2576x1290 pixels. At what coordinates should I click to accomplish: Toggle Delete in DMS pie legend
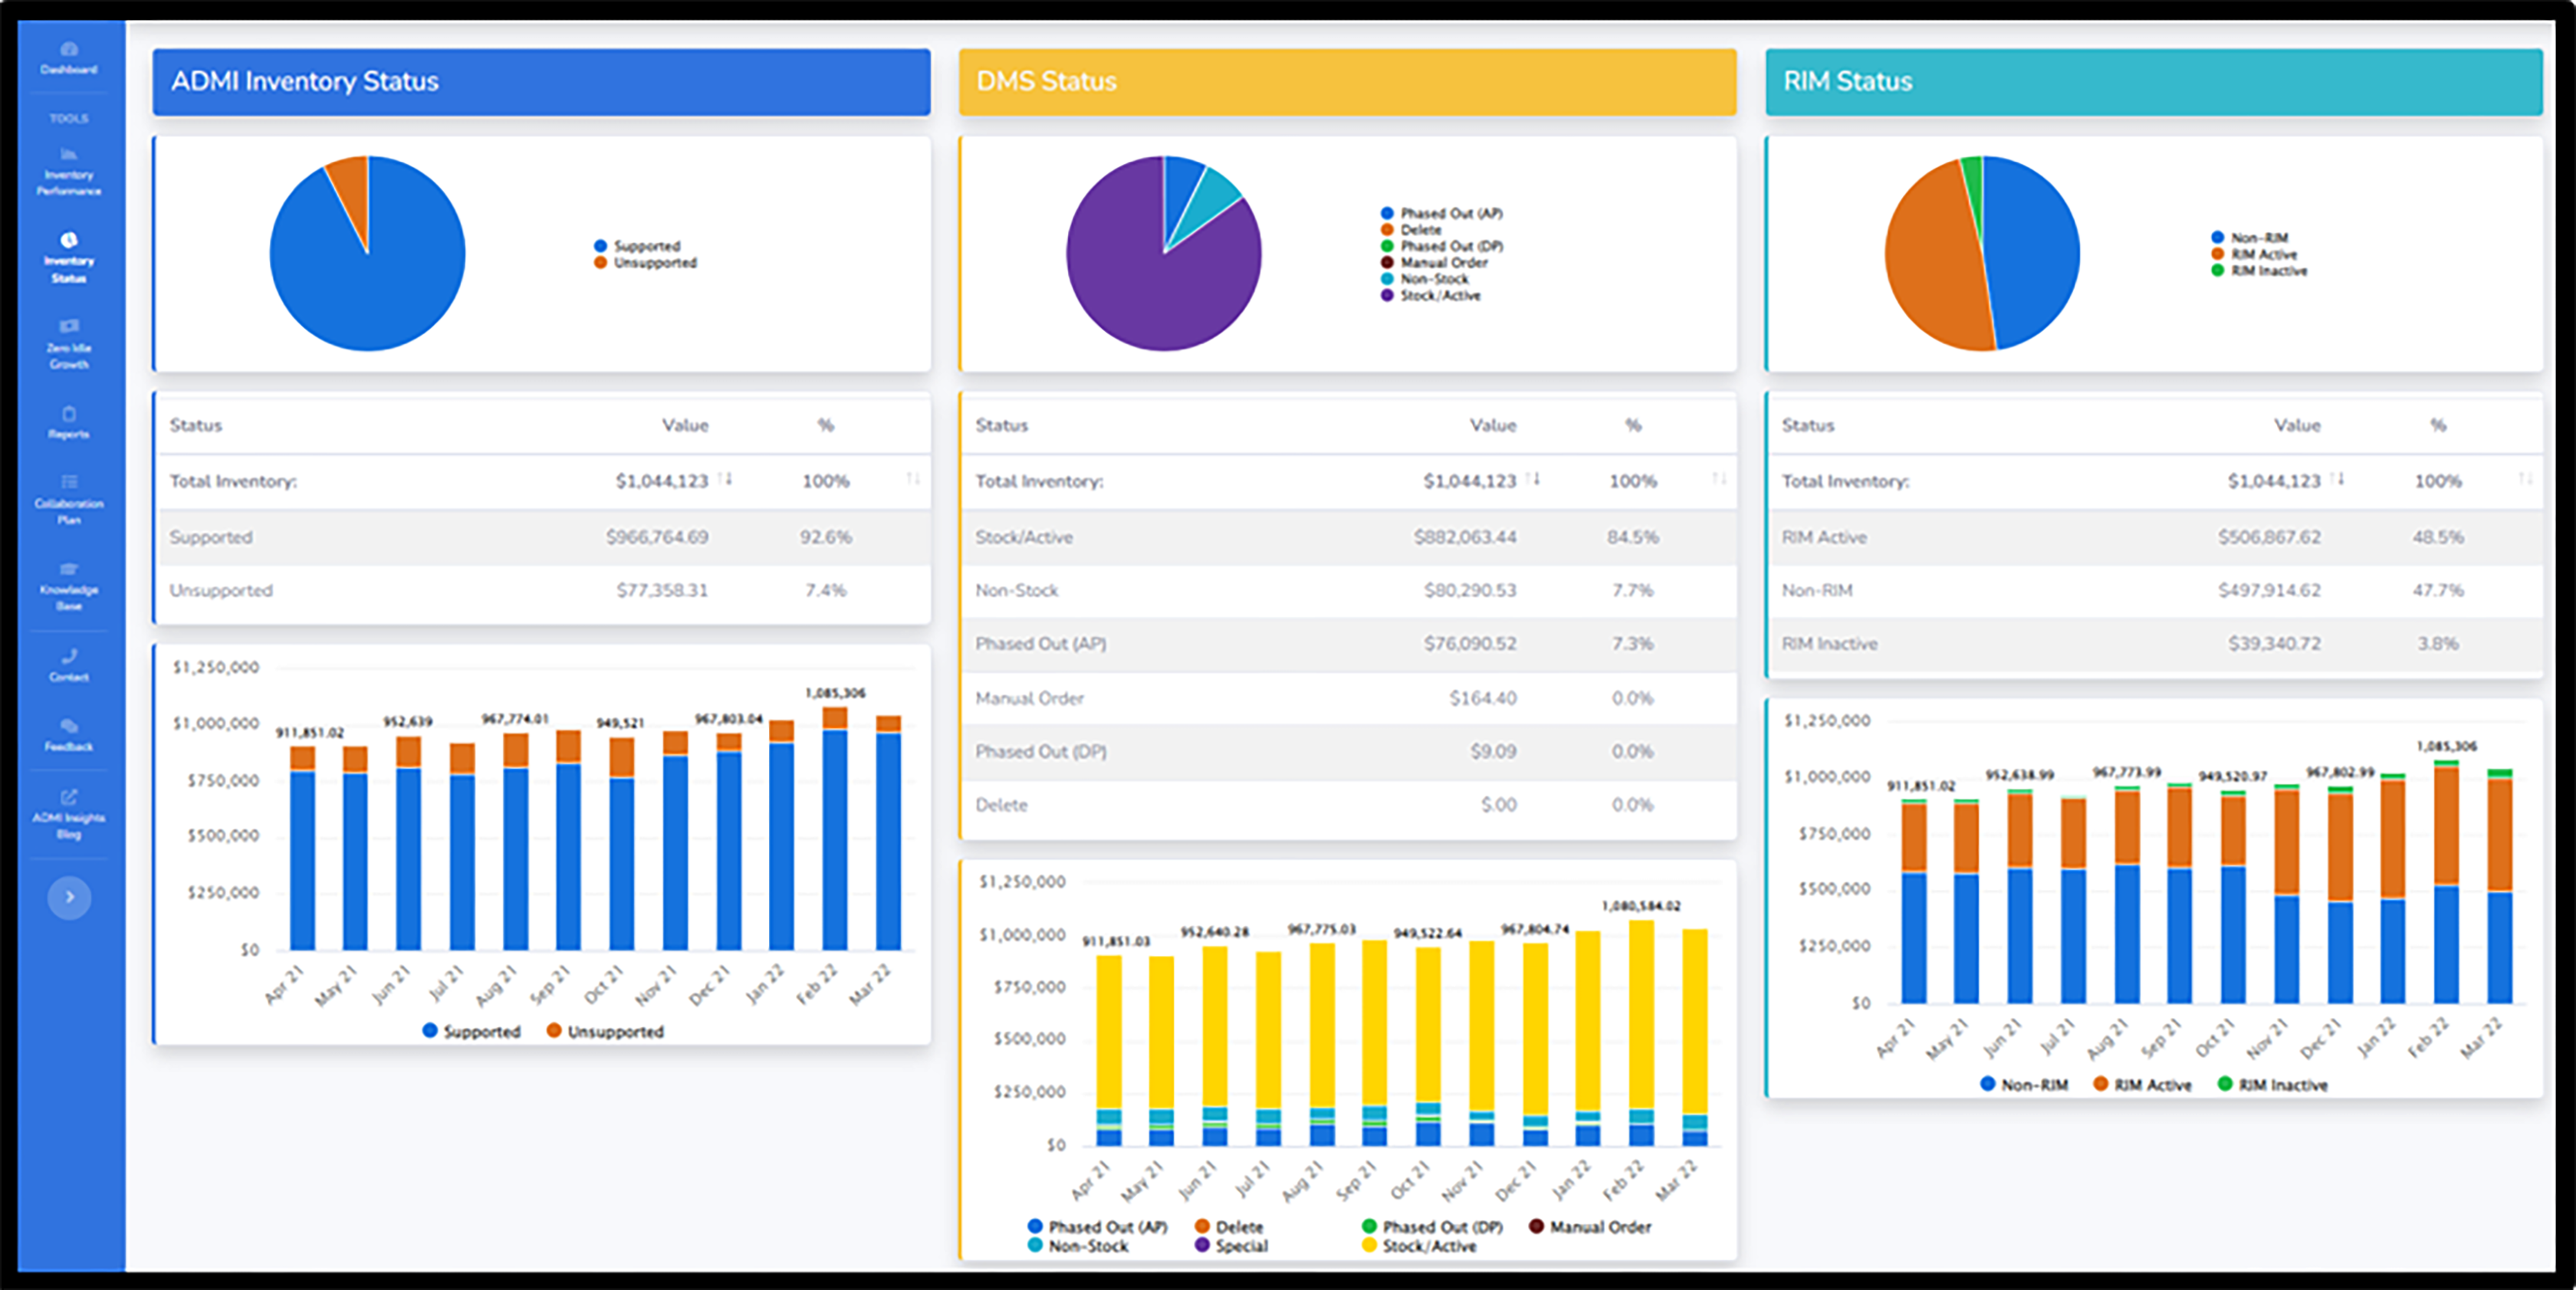(x=1411, y=230)
